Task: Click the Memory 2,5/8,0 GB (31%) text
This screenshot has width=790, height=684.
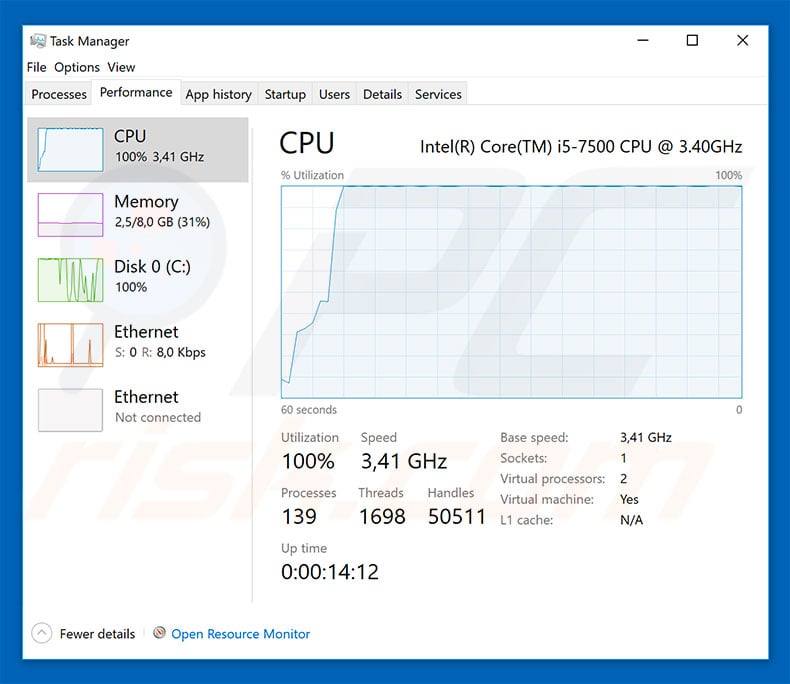Action: tap(162, 222)
